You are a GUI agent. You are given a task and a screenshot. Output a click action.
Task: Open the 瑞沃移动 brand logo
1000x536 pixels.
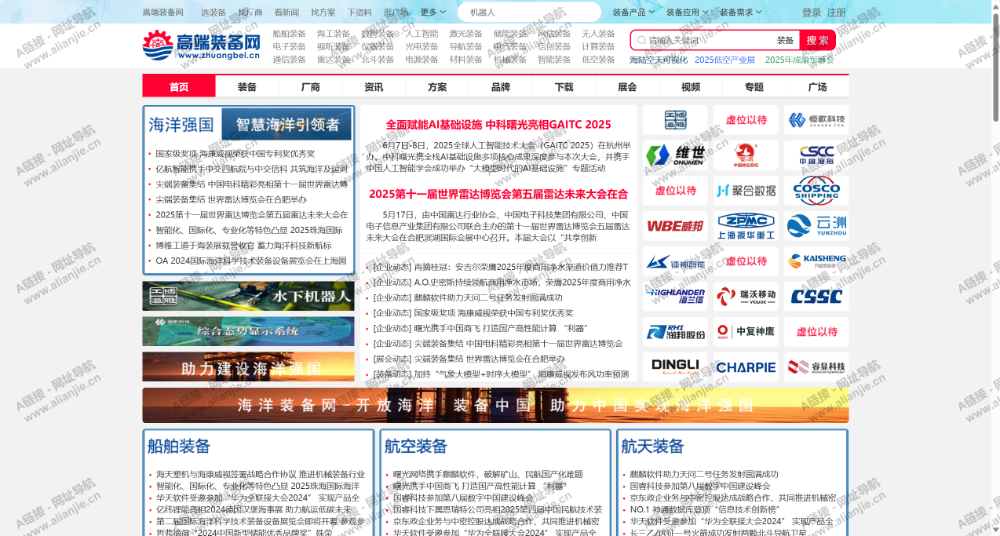tap(746, 297)
